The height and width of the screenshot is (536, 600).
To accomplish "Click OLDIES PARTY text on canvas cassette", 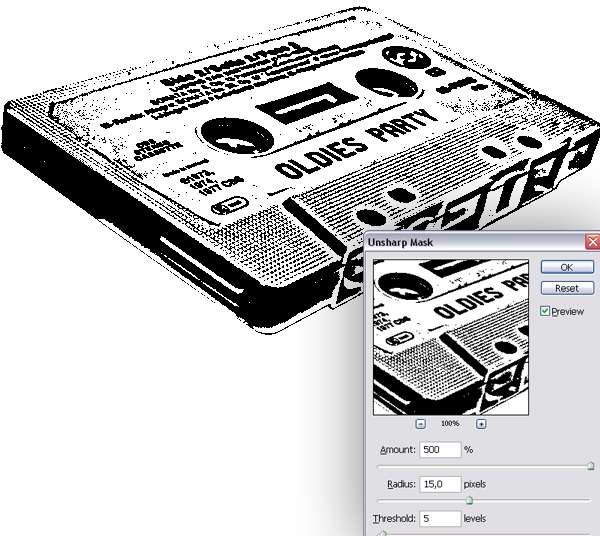I will 356,148.
